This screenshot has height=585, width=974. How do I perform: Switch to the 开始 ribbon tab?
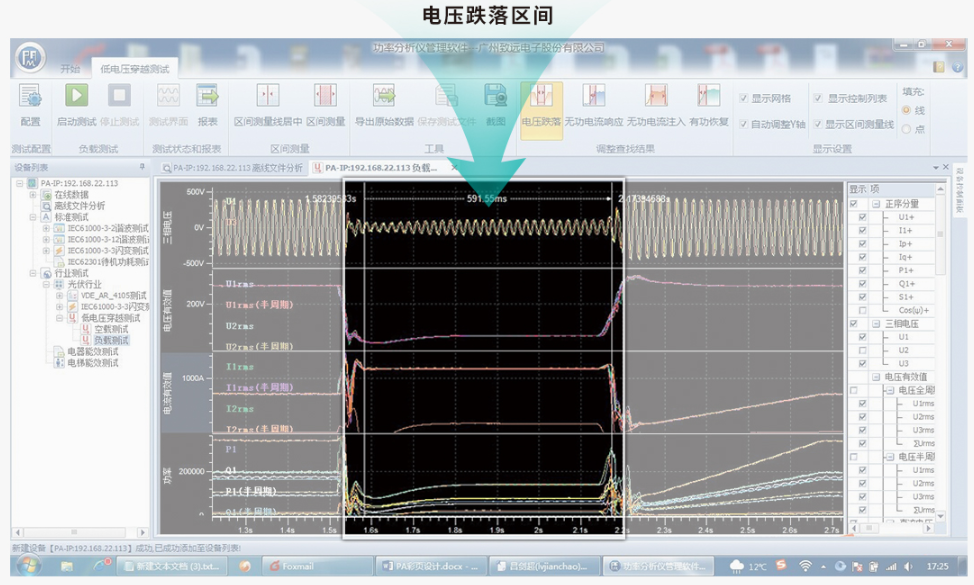(70, 69)
